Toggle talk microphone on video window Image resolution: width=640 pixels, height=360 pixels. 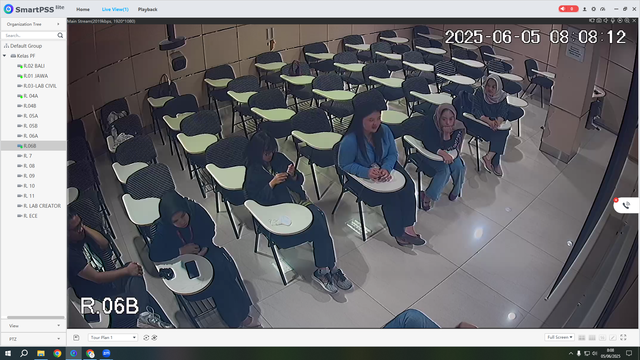pos(613,20)
